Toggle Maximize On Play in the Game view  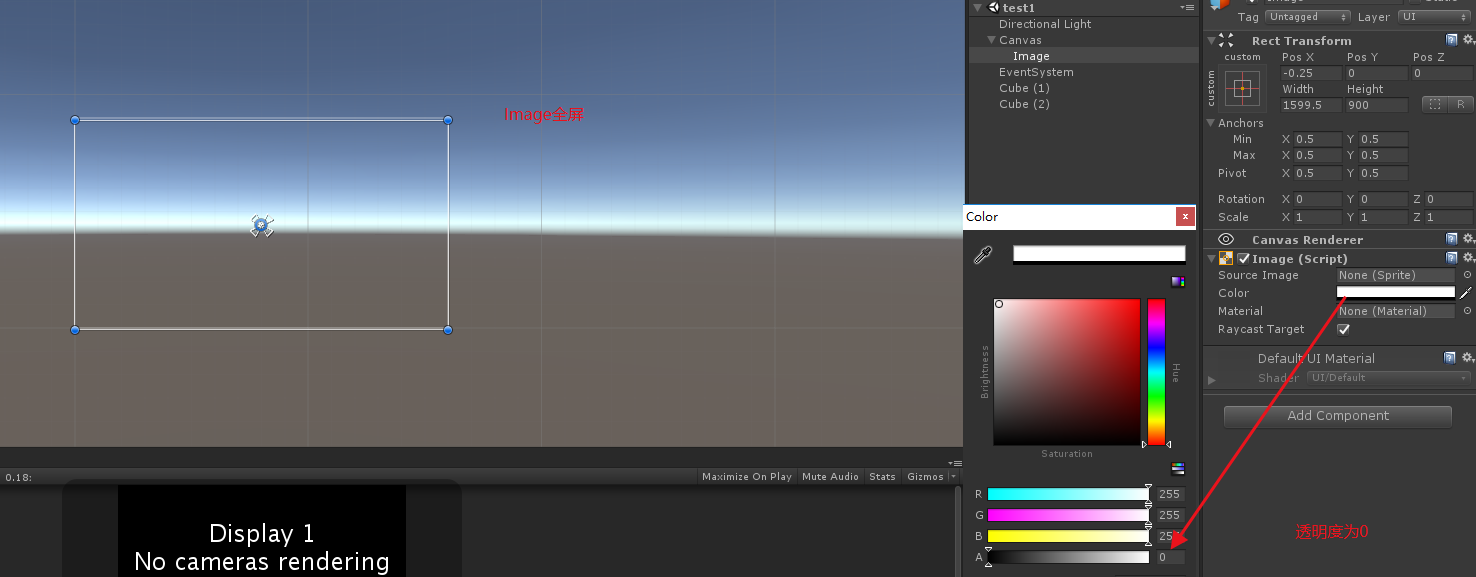pyautogui.click(x=746, y=476)
